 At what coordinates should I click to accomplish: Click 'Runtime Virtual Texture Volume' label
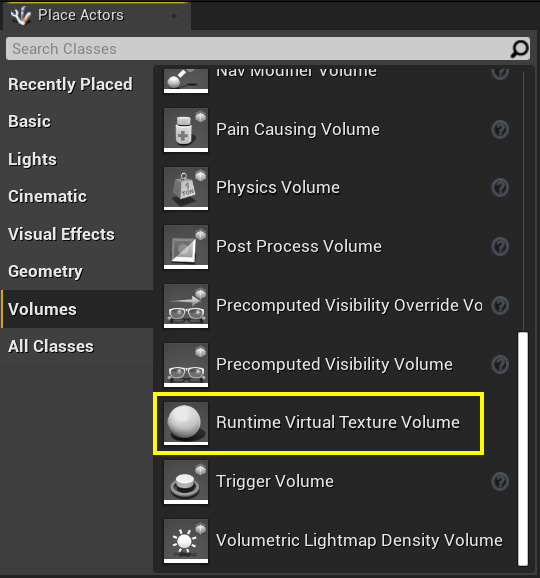338,422
